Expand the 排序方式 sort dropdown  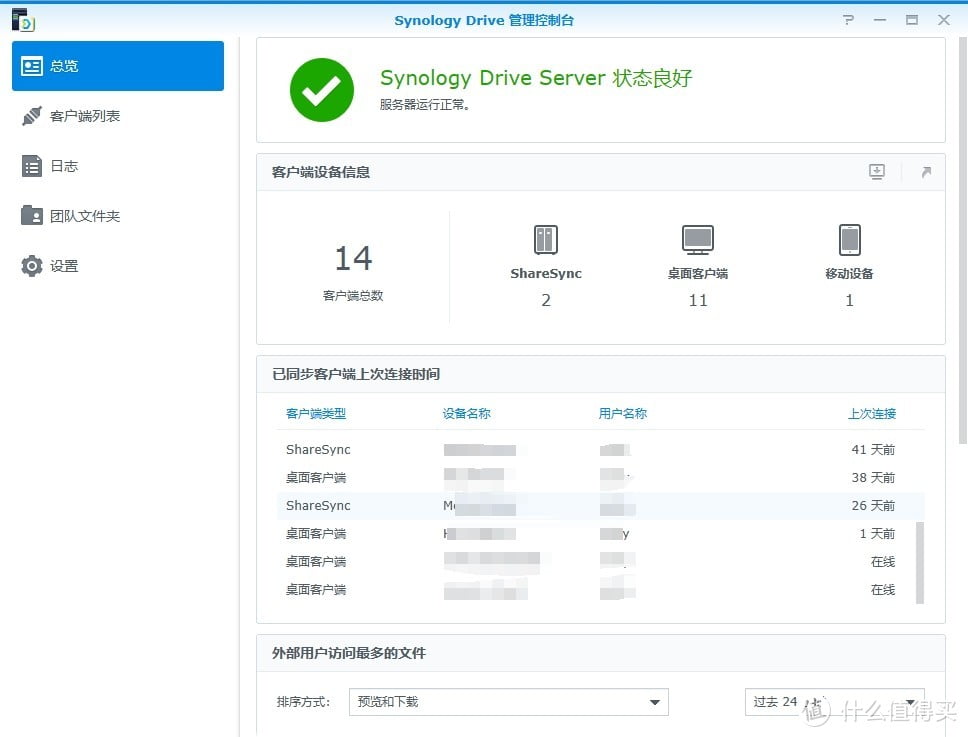click(508, 702)
